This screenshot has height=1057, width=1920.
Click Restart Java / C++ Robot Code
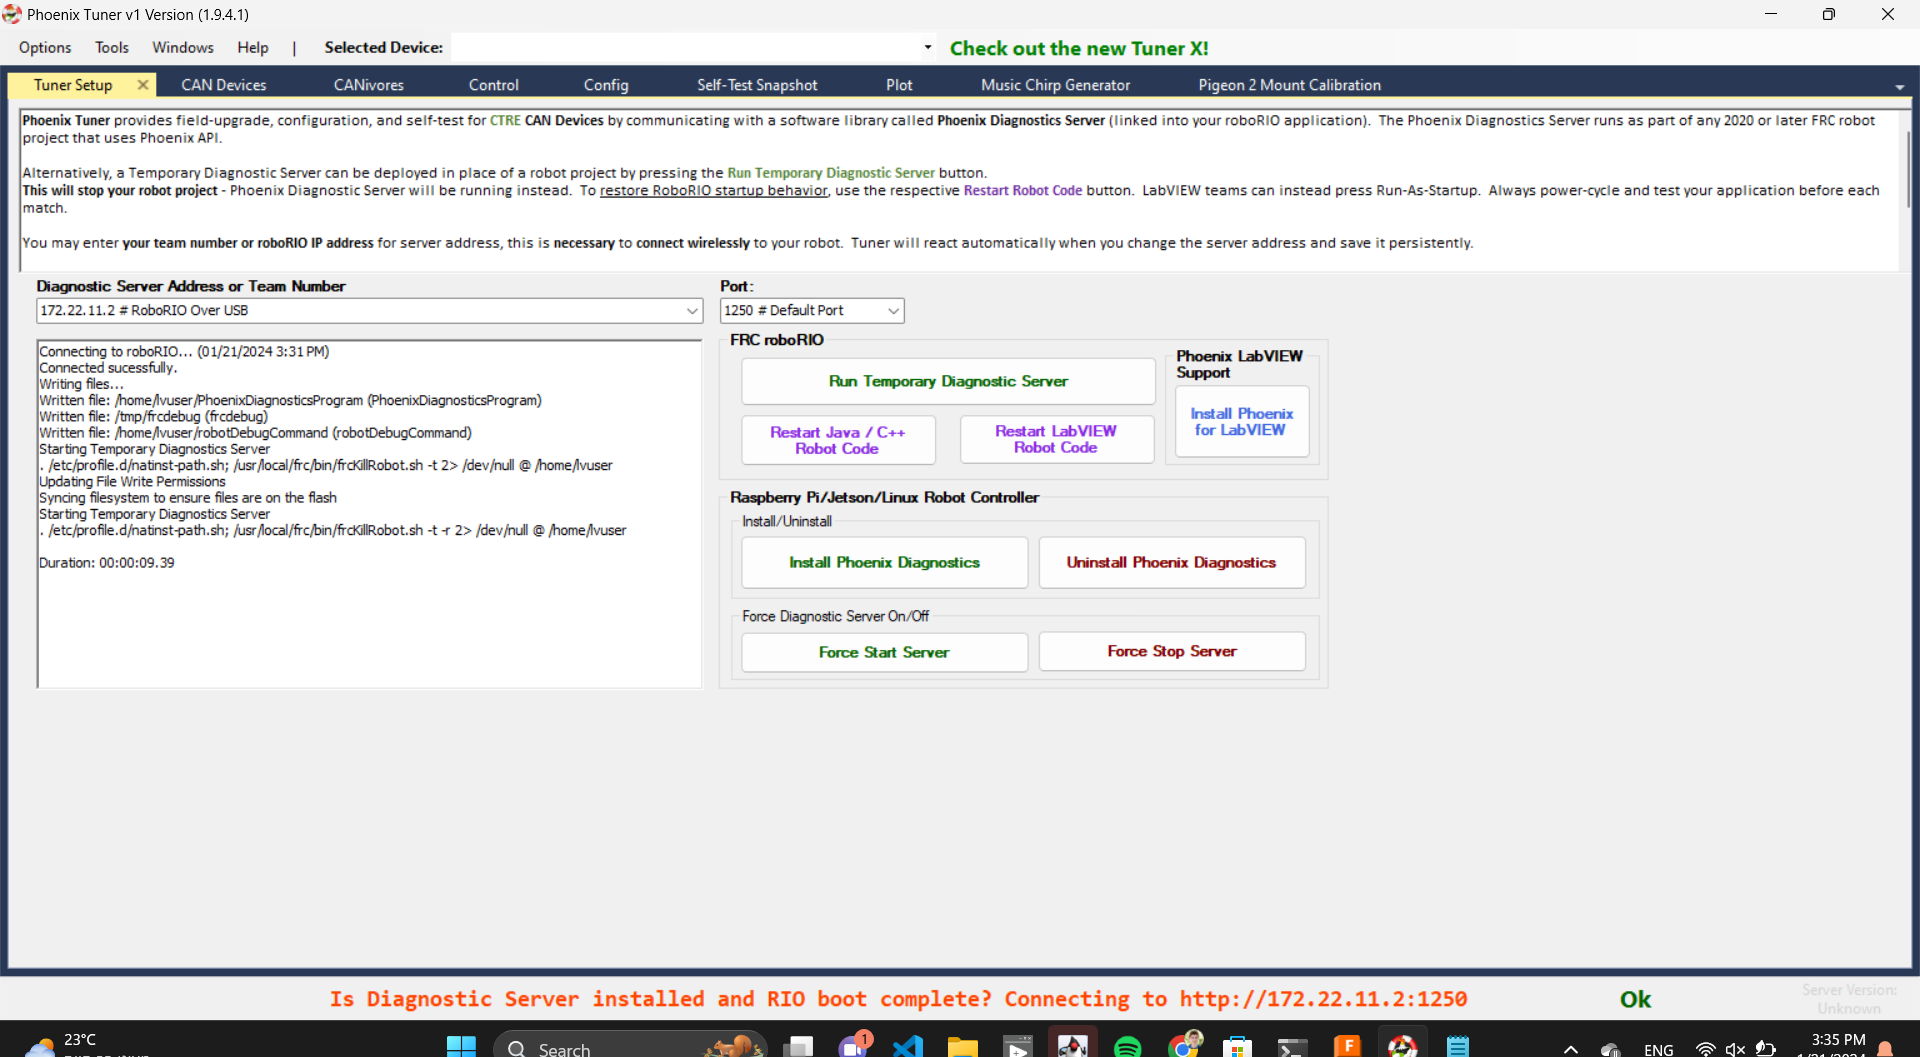pyautogui.click(x=838, y=440)
